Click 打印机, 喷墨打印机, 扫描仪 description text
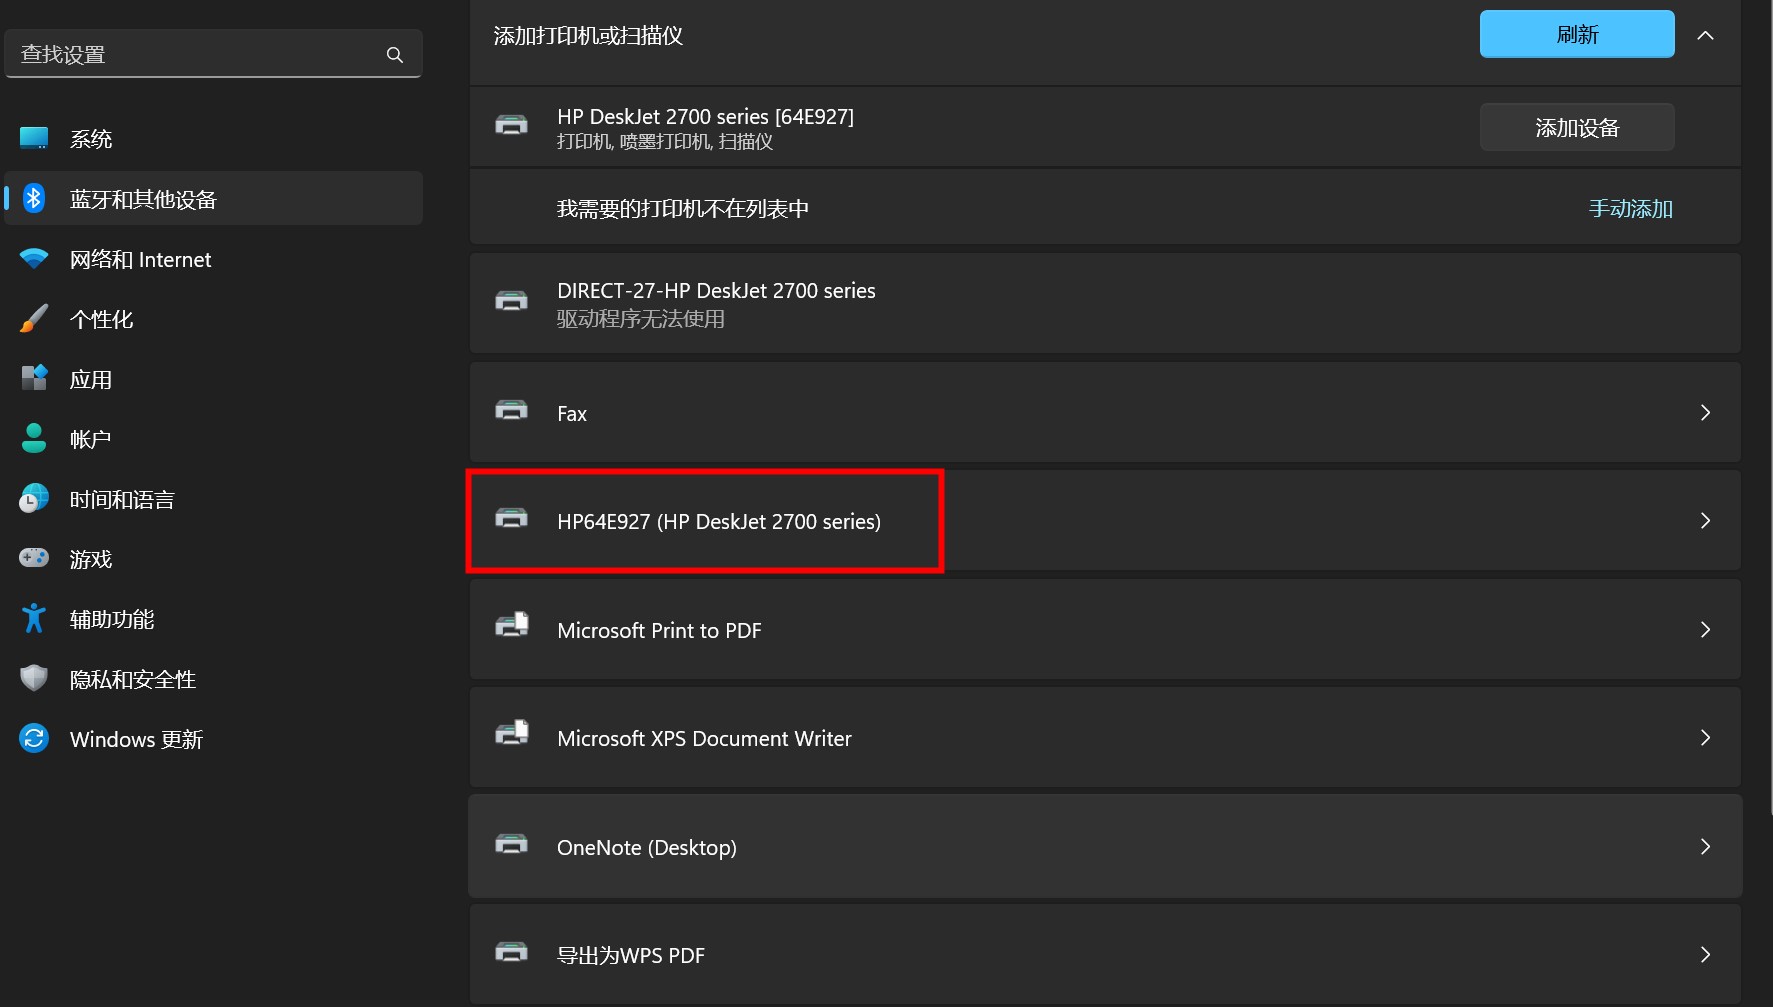The height and width of the screenshot is (1007, 1773). pyautogui.click(x=665, y=142)
